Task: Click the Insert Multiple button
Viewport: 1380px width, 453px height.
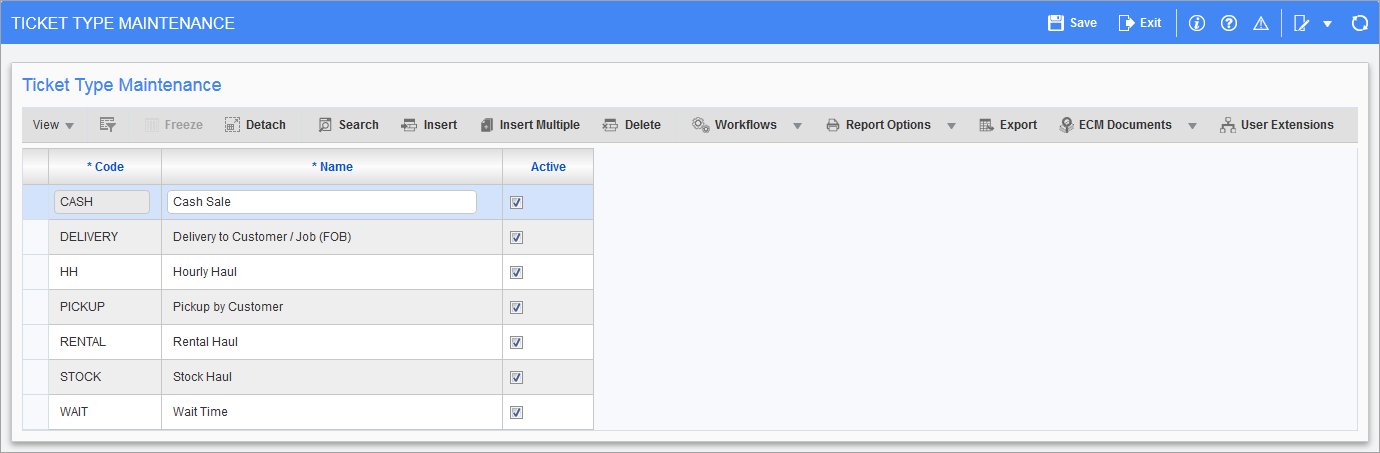Action: (529, 125)
